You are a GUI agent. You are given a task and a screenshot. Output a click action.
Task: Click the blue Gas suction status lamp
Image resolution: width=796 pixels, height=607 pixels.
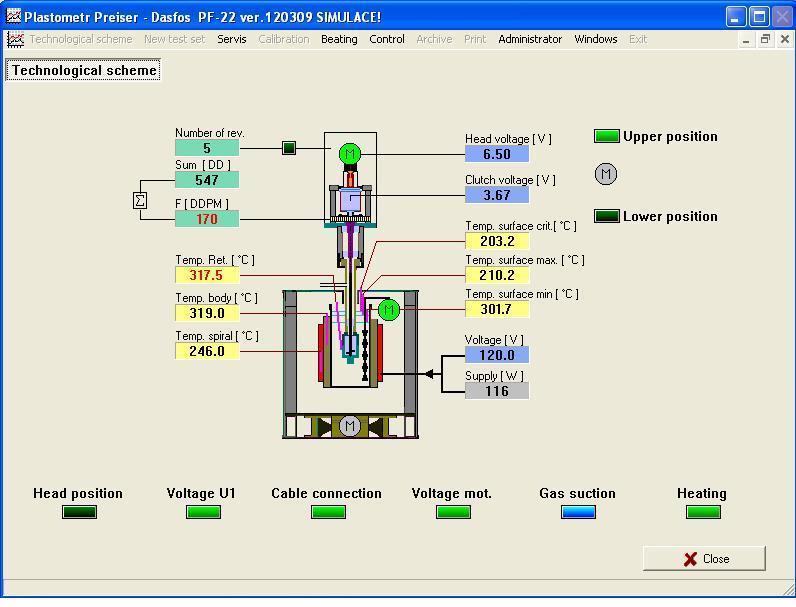coord(578,512)
